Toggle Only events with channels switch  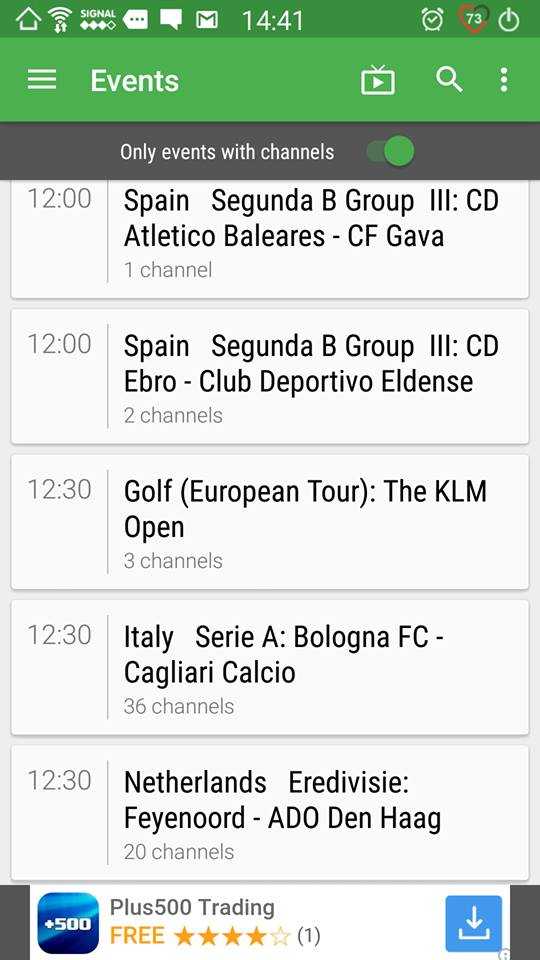[391, 152]
